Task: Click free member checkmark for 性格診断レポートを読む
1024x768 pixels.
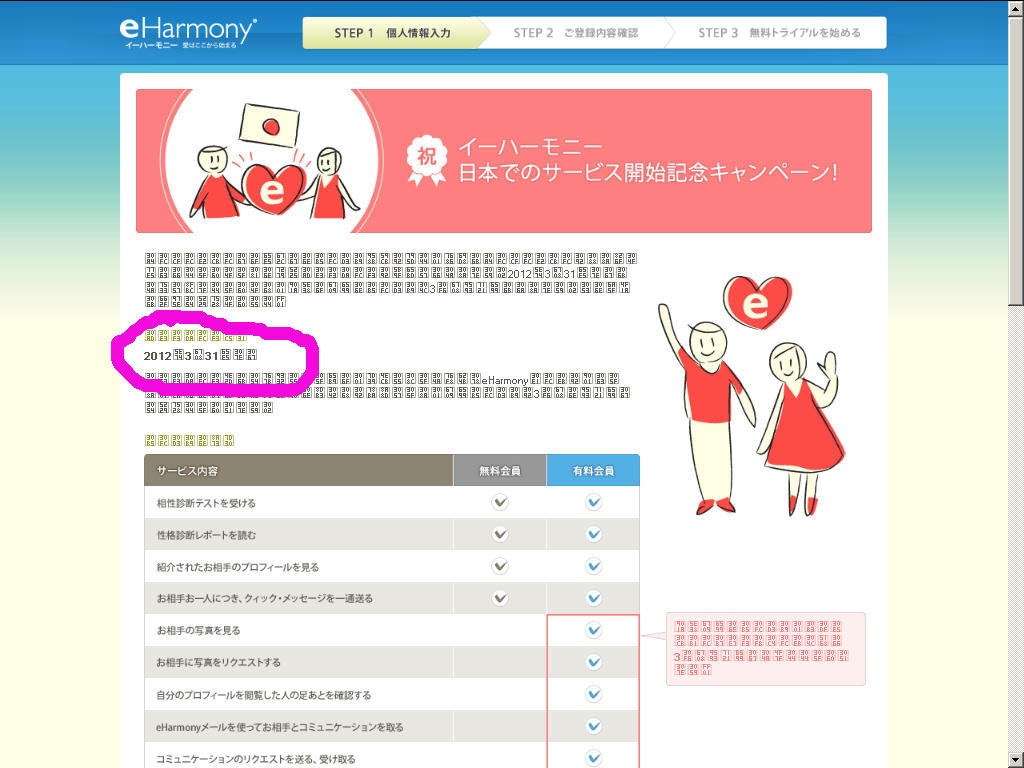Action: click(x=500, y=534)
